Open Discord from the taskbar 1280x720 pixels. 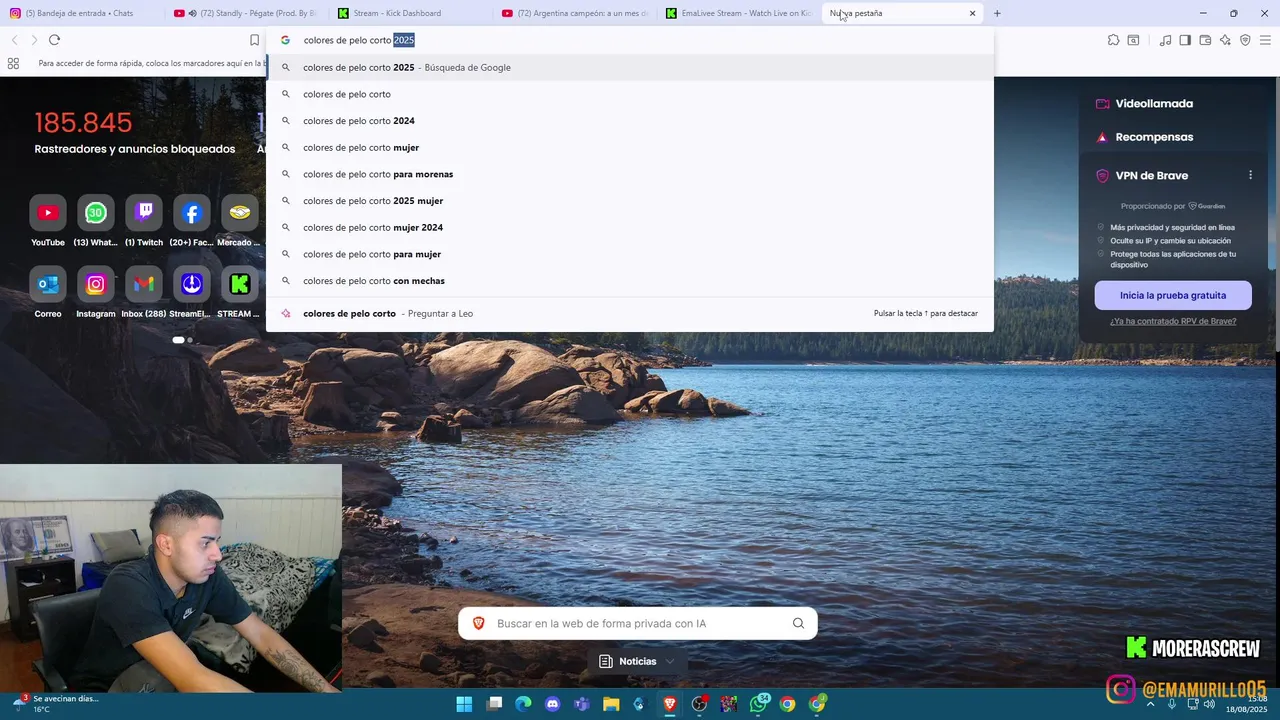pyautogui.click(x=552, y=704)
